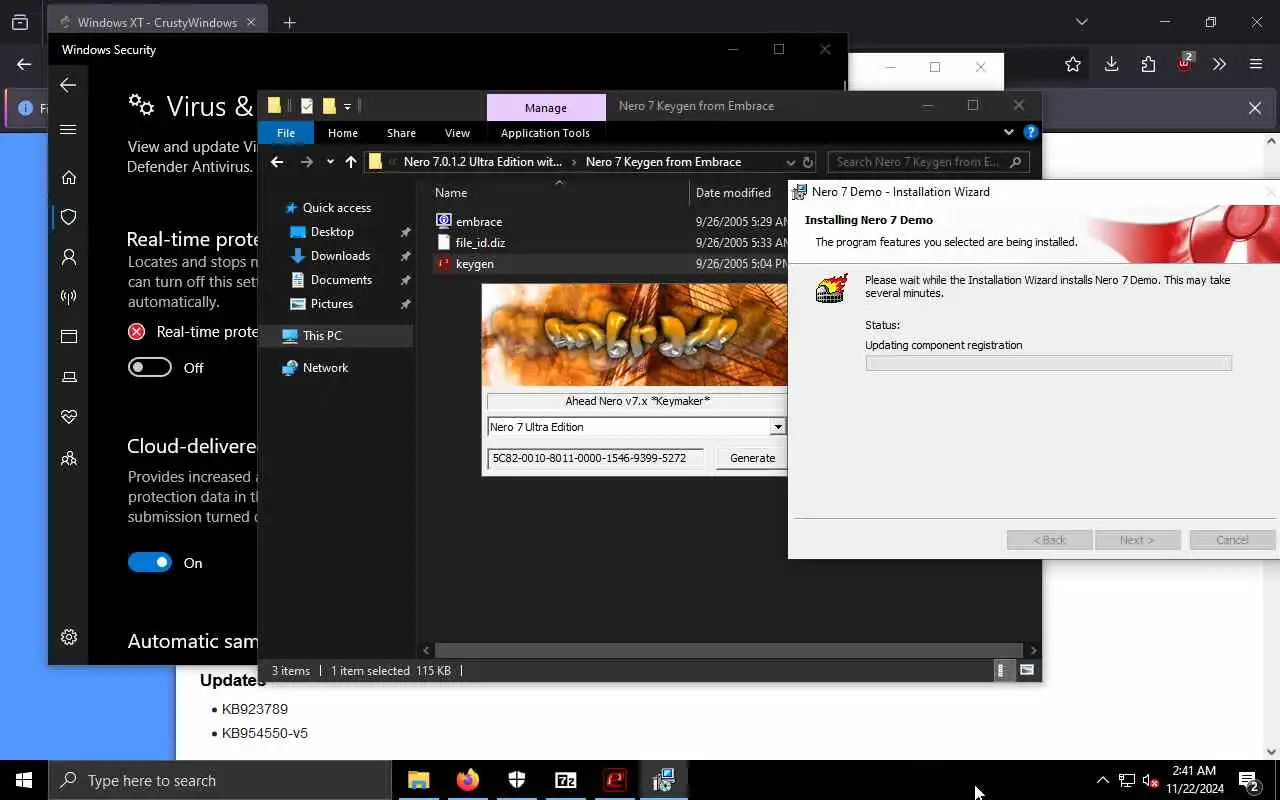
Task: Click generated serial number field
Action: pos(595,458)
